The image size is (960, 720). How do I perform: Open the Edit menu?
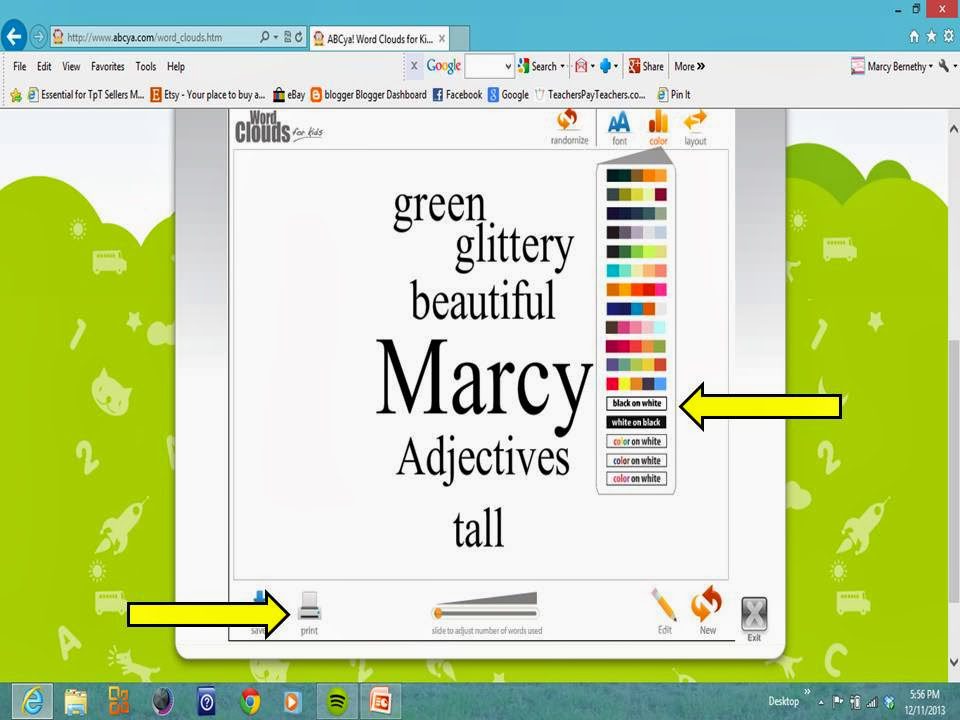click(x=44, y=66)
